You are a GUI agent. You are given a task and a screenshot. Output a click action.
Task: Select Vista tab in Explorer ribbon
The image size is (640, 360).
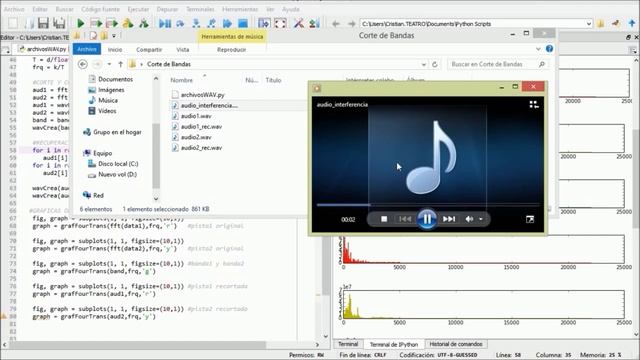[x=182, y=49]
